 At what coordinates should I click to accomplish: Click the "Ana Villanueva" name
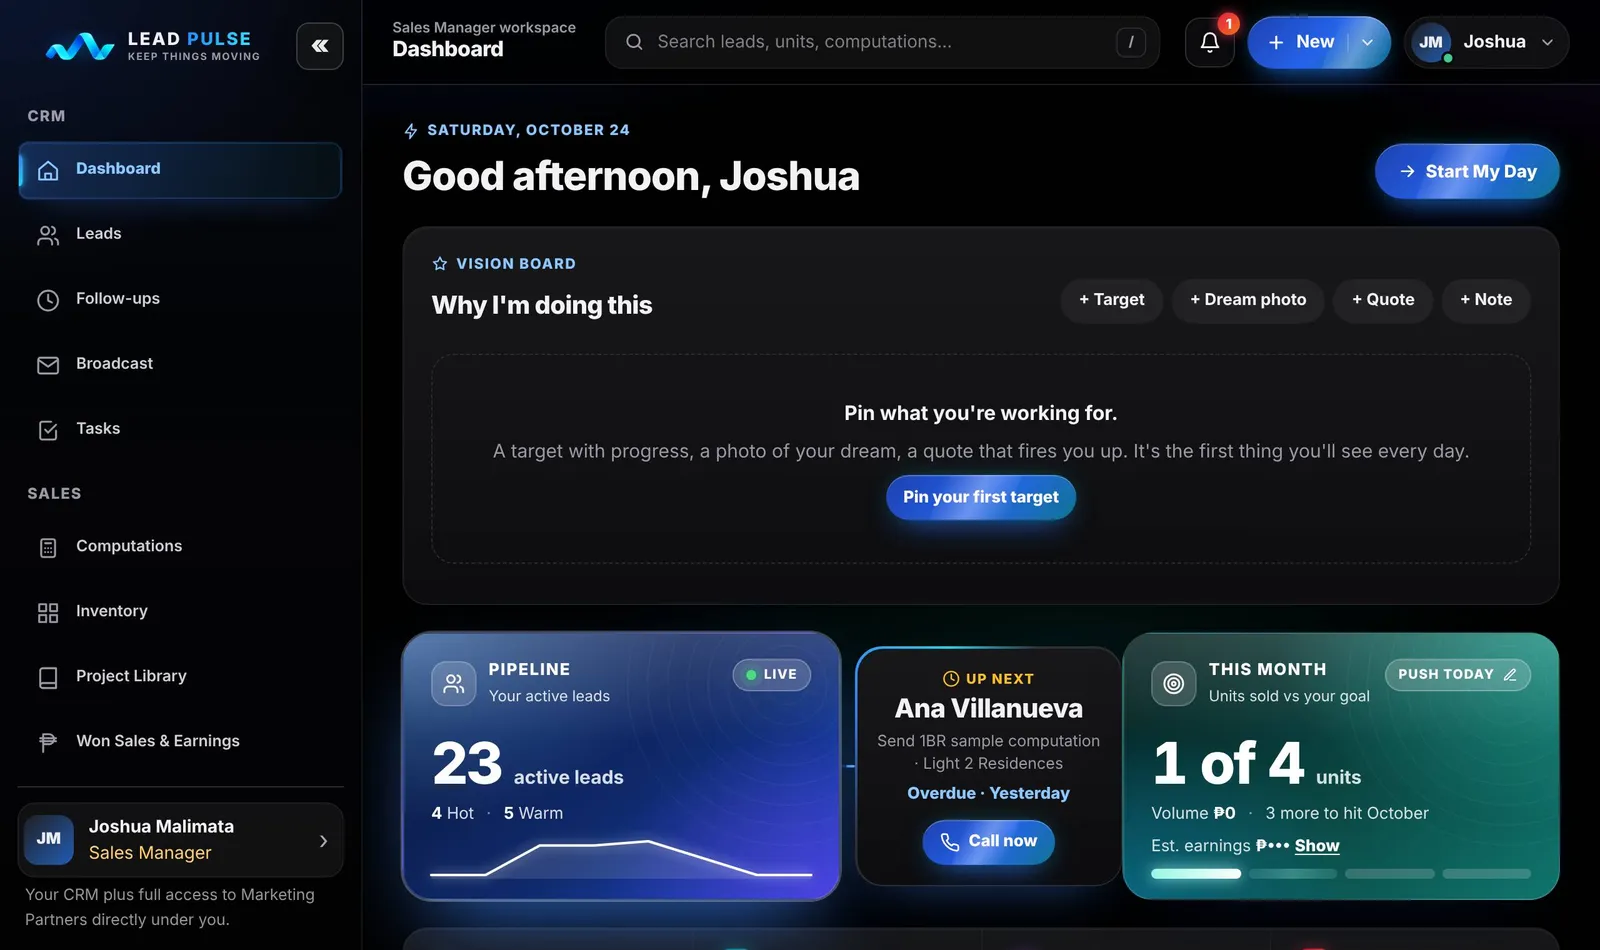pos(989,709)
